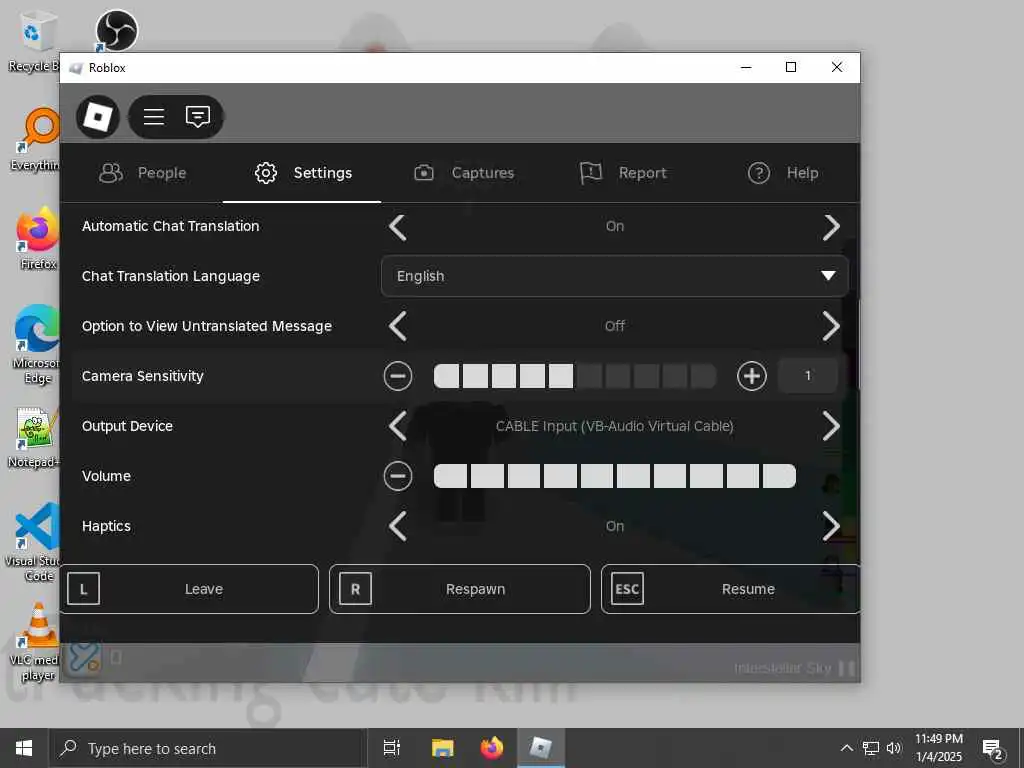Decrease Volume with minus button
This screenshot has height=768, width=1024.
398,476
